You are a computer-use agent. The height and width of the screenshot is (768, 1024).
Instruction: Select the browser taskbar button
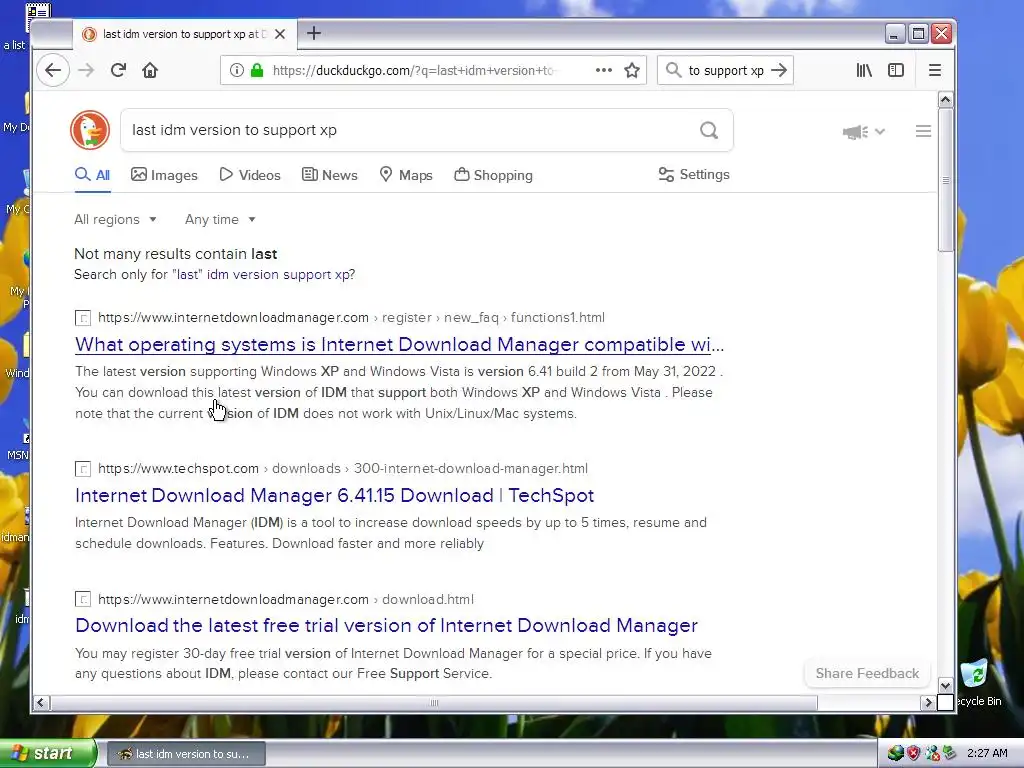(x=186, y=754)
